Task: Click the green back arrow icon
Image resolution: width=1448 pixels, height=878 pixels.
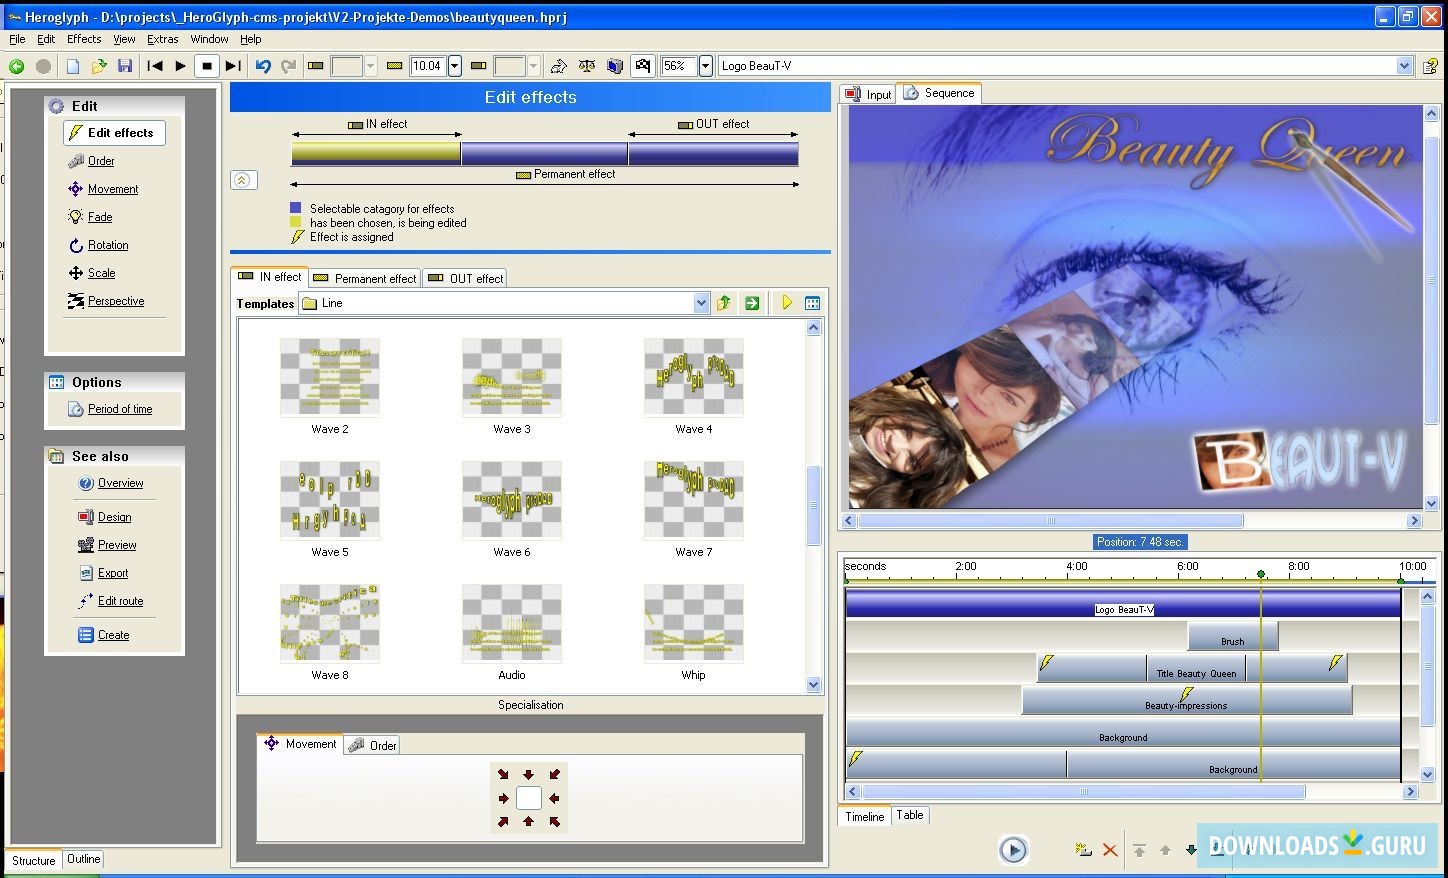Action: pos(16,66)
